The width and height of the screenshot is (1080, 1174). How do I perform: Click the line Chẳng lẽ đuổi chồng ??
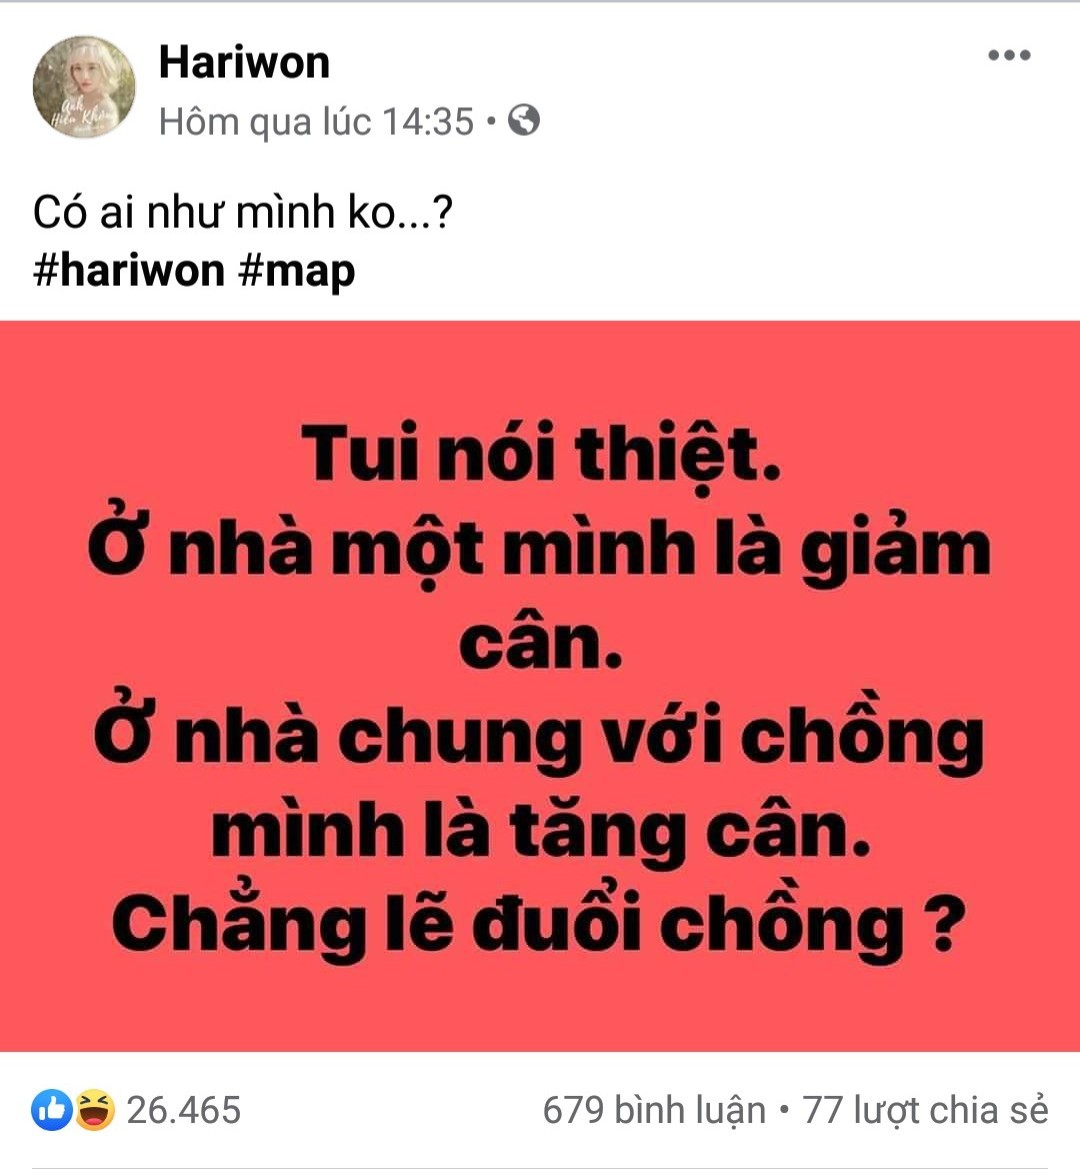tap(536, 922)
